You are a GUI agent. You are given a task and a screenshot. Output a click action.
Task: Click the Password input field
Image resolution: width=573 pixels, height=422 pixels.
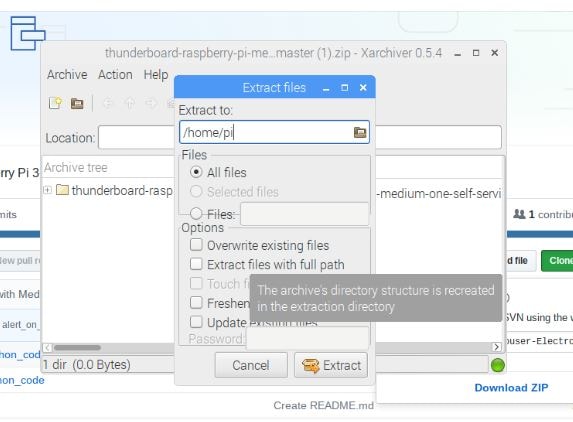click(308, 338)
